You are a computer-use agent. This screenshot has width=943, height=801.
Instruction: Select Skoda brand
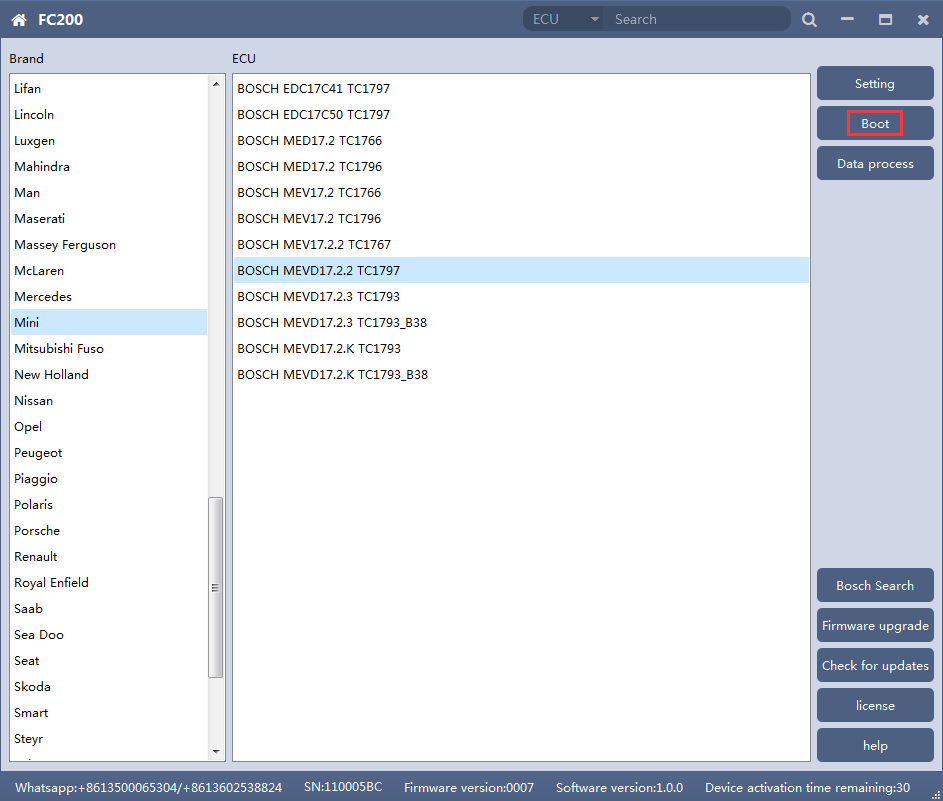tap(109, 687)
